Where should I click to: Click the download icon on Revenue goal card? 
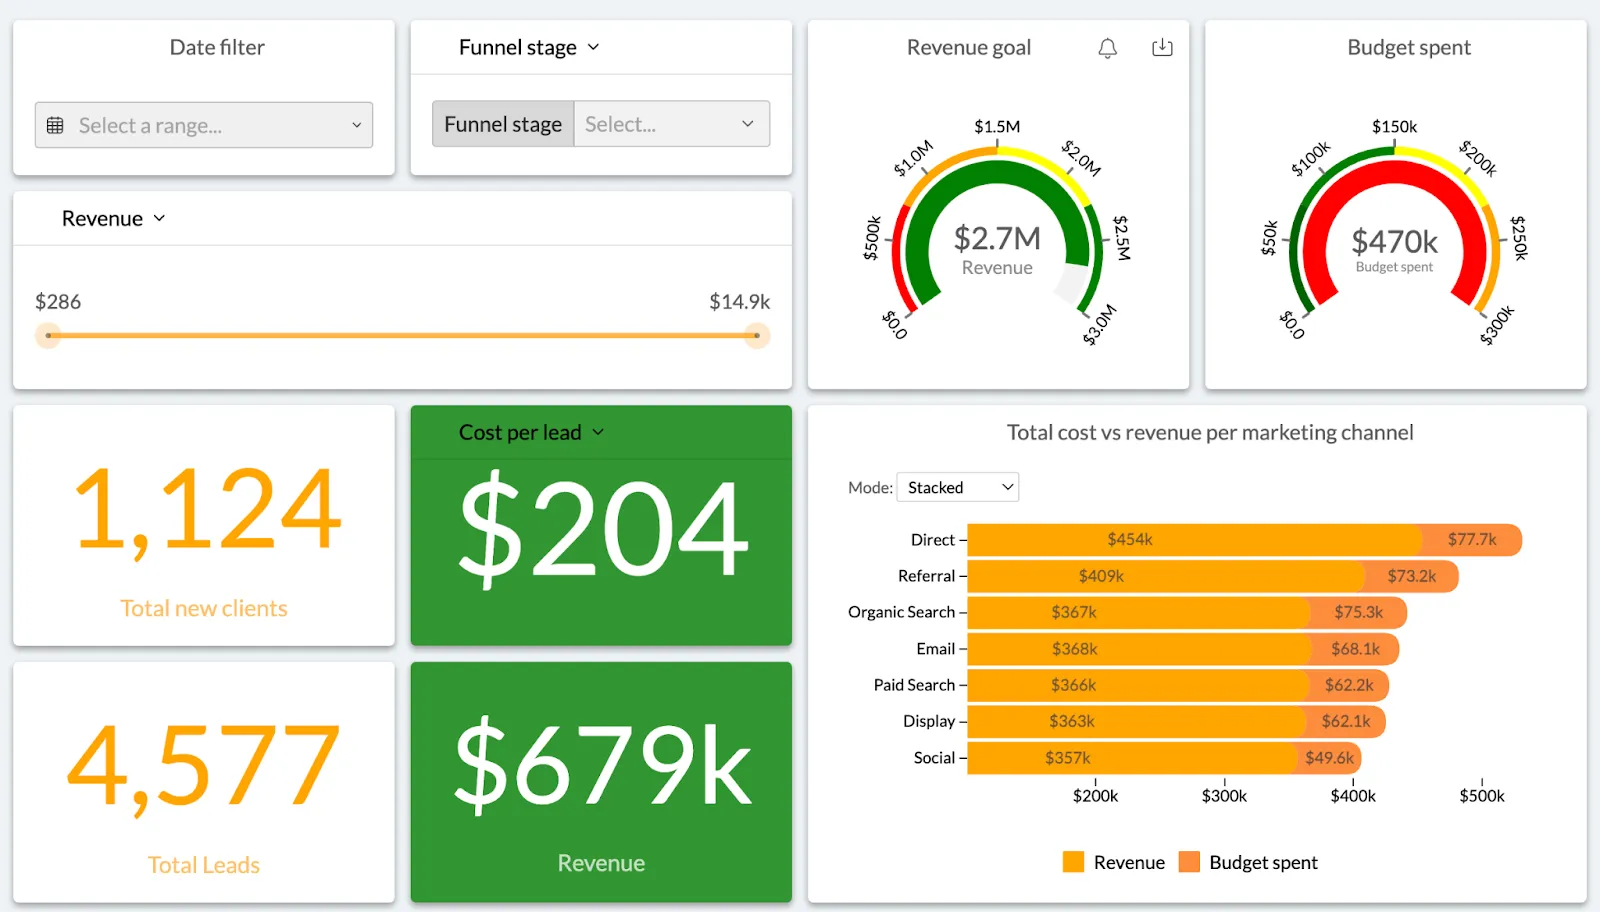coord(1162,47)
